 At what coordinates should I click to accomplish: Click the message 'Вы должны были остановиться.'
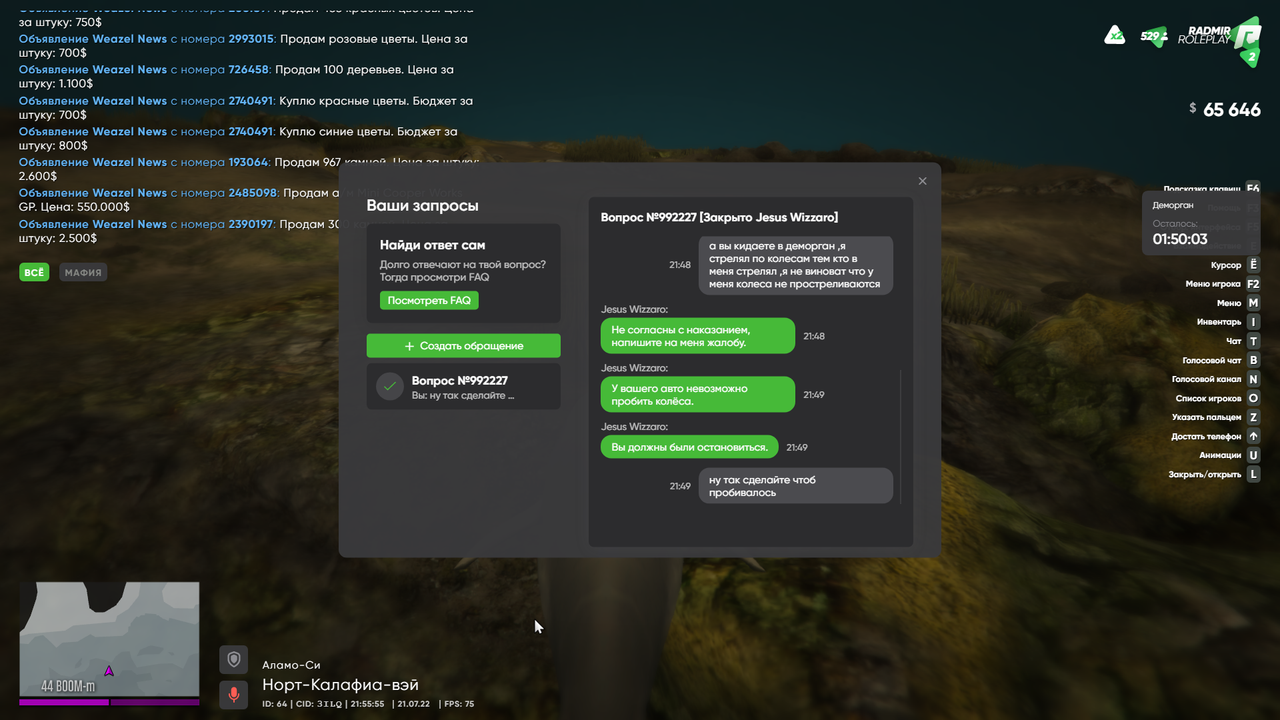coord(690,447)
